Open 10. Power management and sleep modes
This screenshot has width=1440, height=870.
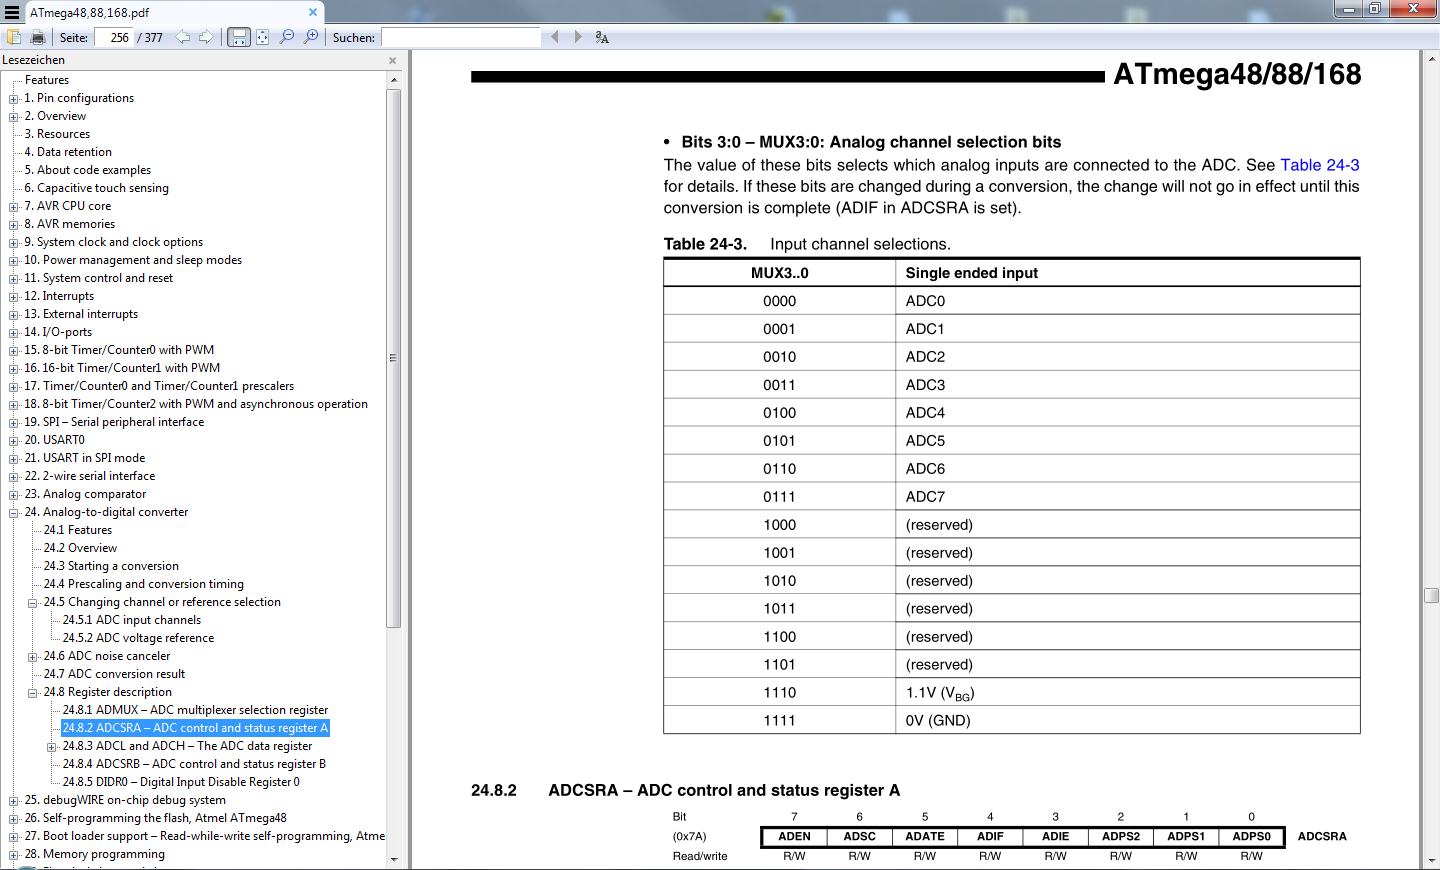click(133, 260)
